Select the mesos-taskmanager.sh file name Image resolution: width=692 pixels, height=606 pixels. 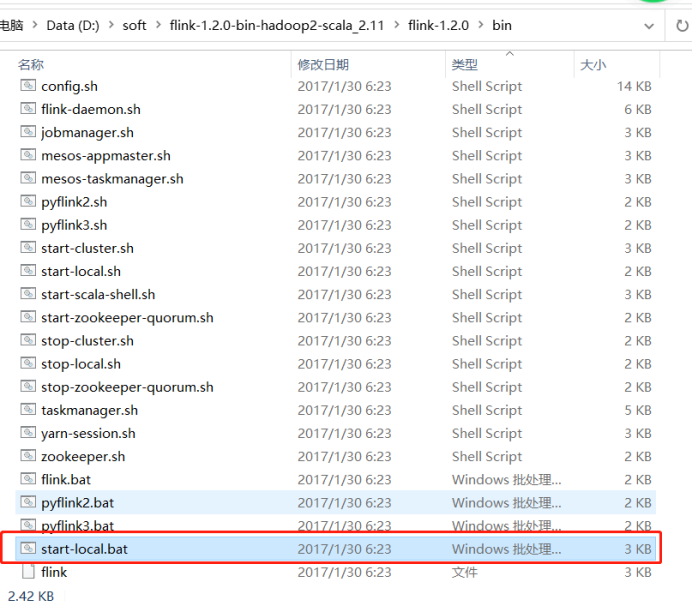[x=112, y=179]
